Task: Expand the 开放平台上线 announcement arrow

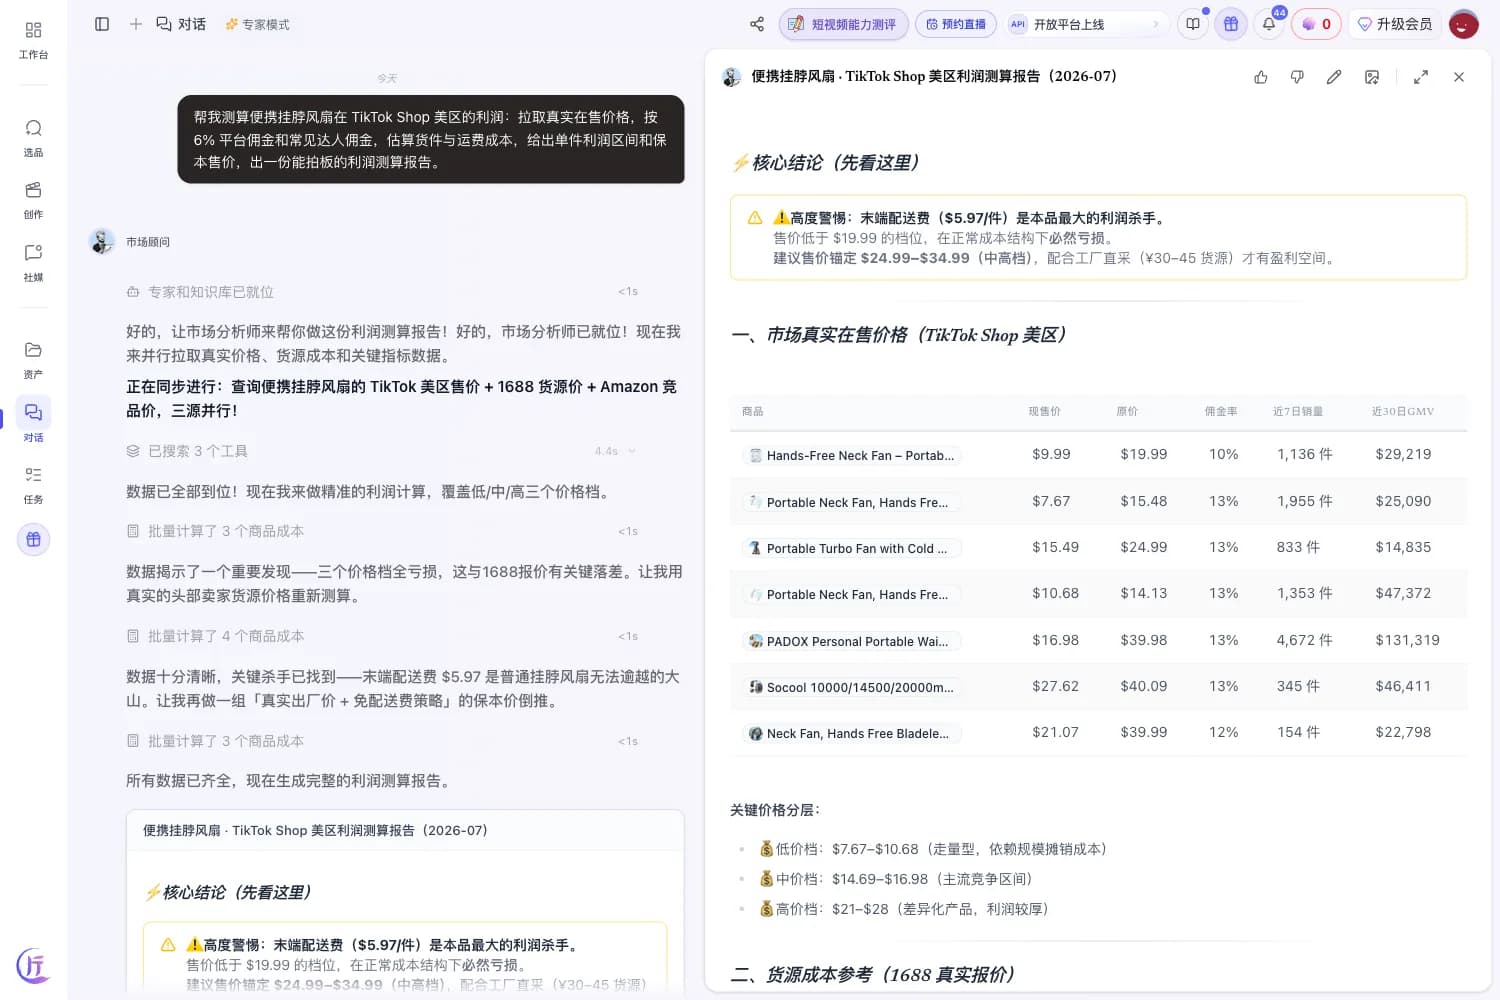Action: (1156, 24)
